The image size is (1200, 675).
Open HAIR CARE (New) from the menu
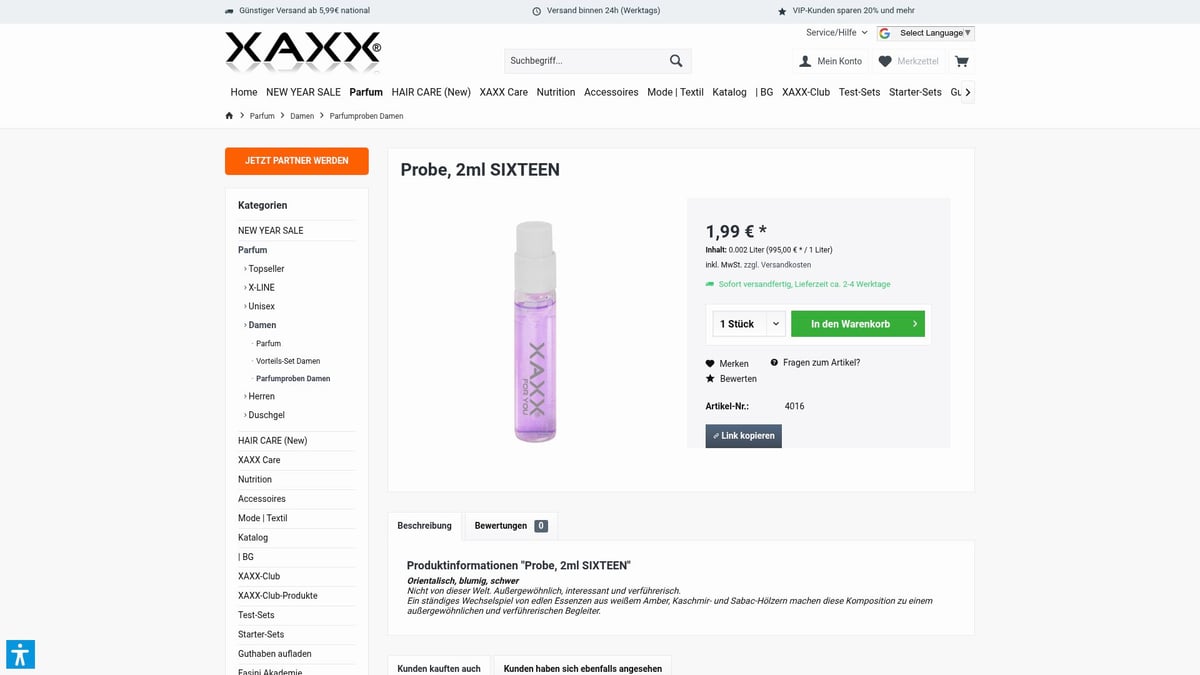[x=431, y=91]
